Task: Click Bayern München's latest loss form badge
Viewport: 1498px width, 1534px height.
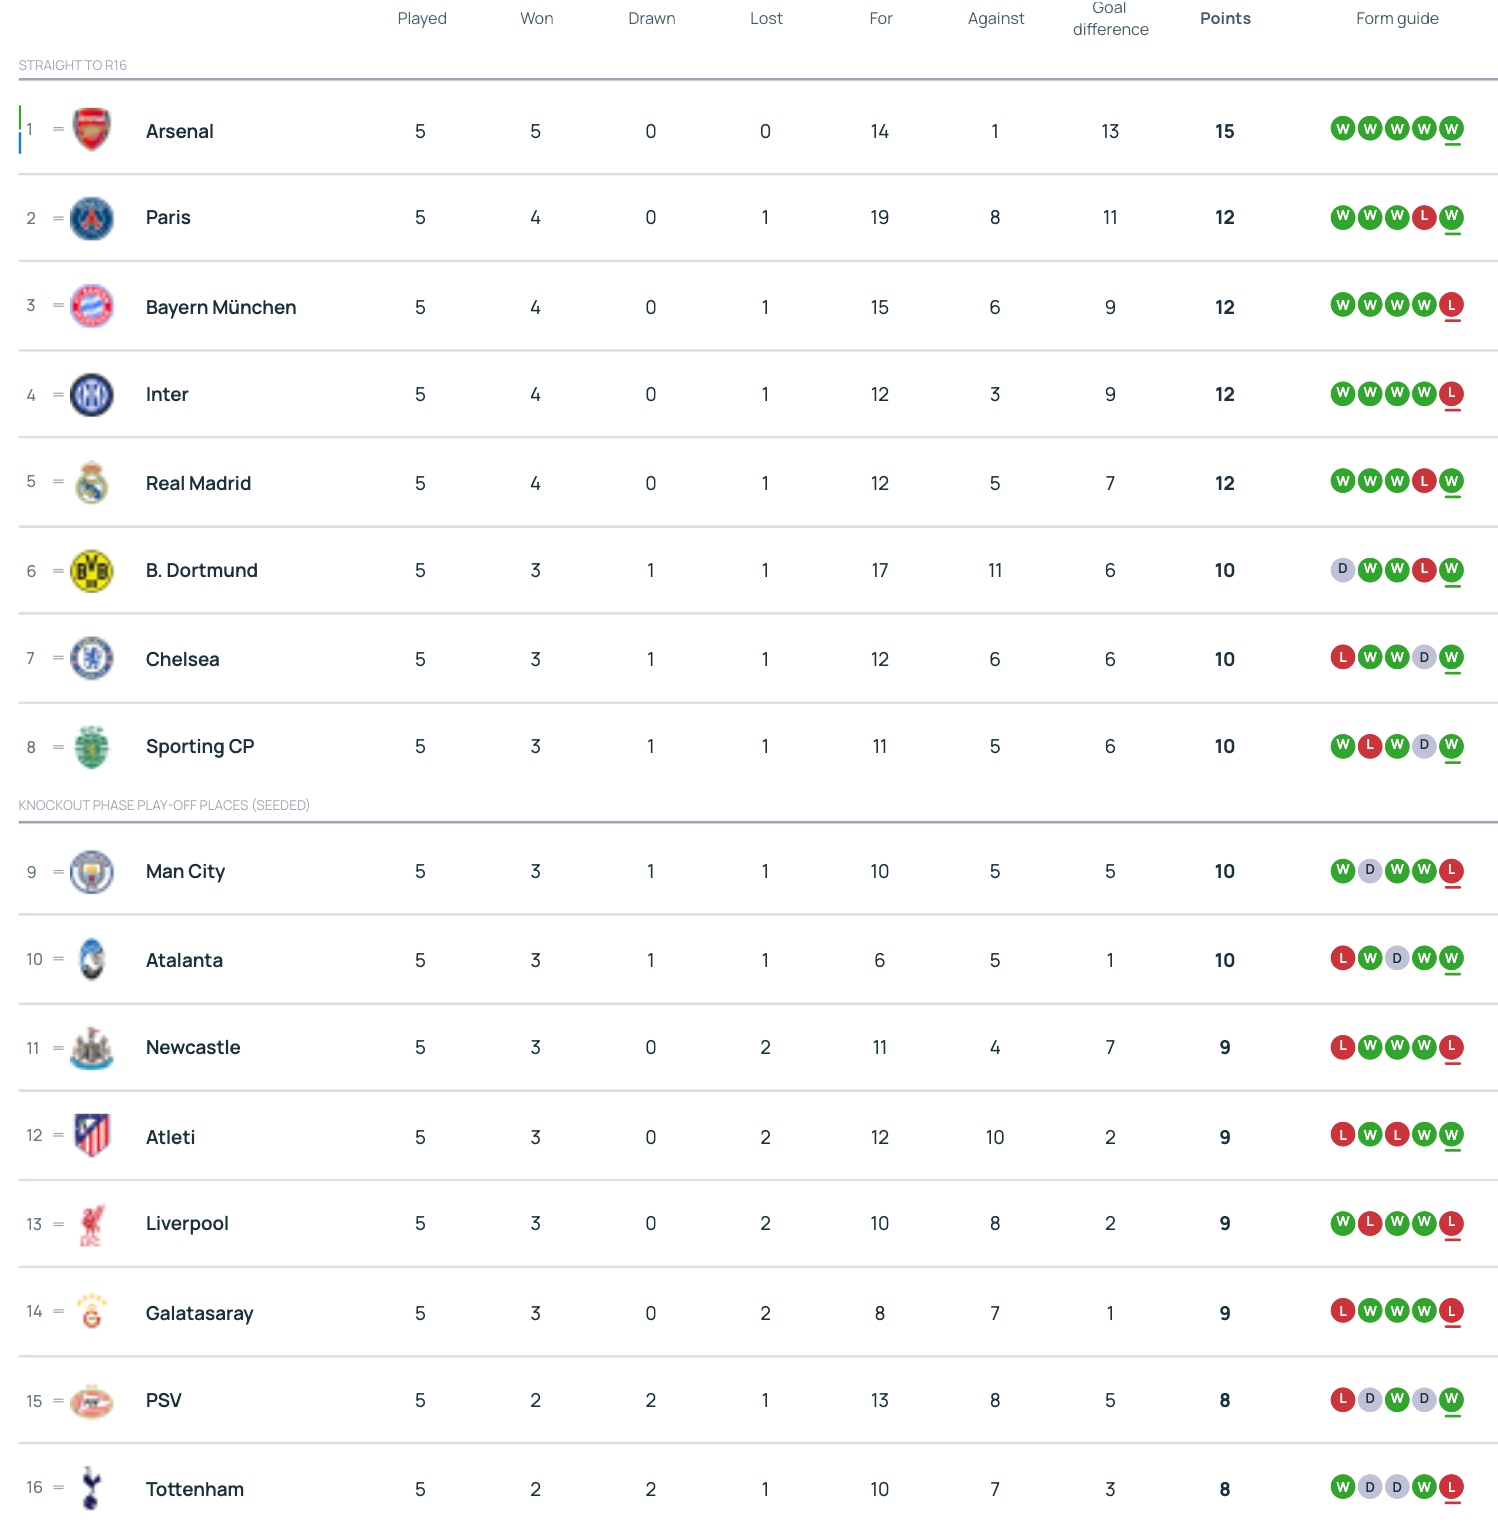Action: pyautogui.click(x=1451, y=305)
